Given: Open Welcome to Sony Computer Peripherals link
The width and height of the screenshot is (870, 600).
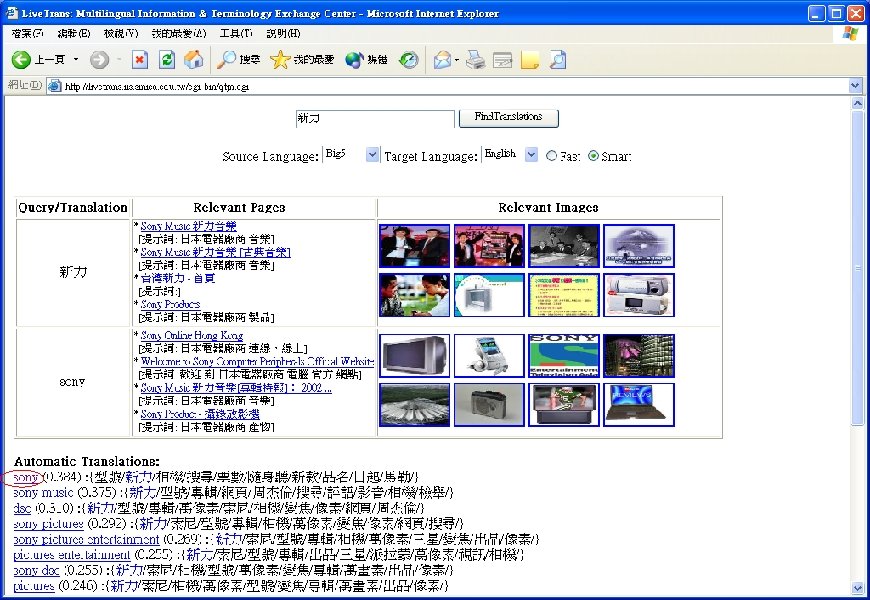Looking at the screenshot, I should coord(257,361).
